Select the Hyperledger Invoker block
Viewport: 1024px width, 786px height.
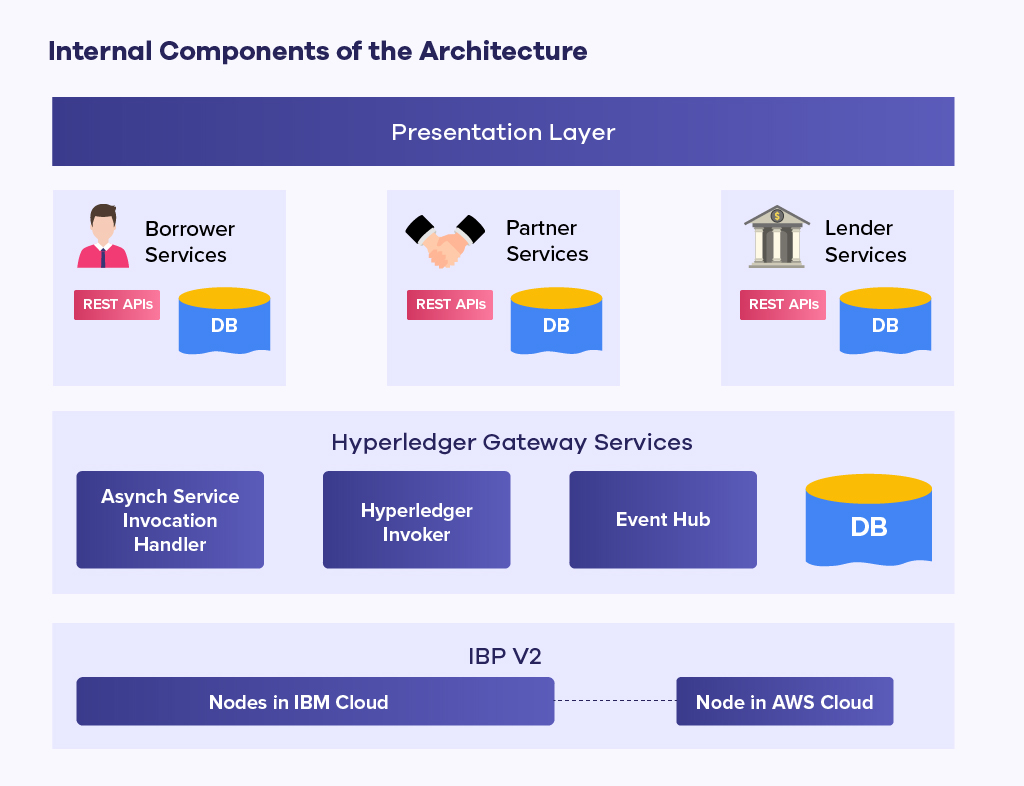pyautogui.click(x=416, y=521)
